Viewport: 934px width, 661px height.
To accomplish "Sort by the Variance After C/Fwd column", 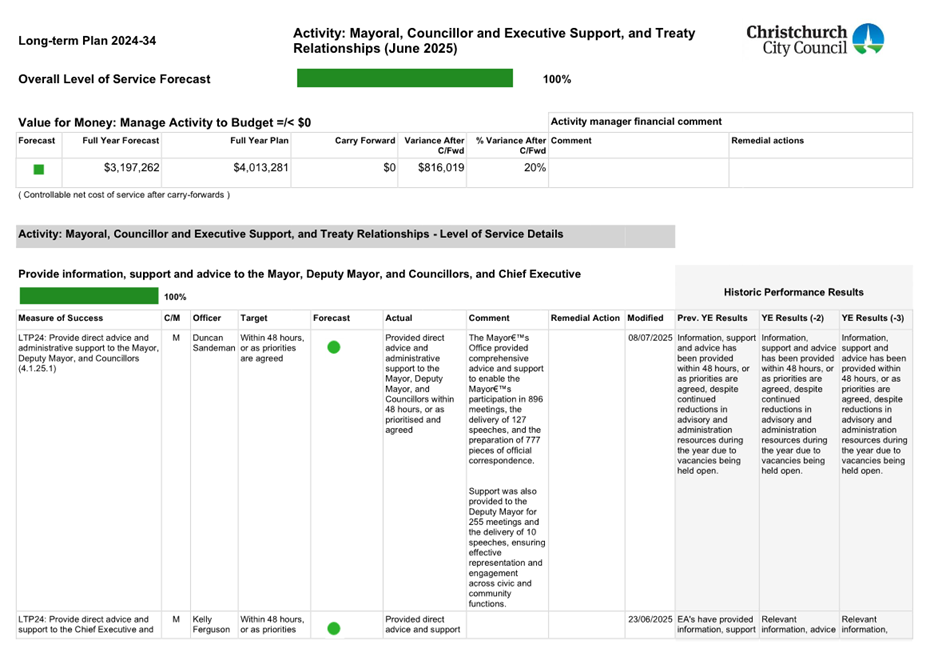I will (434, 145).
